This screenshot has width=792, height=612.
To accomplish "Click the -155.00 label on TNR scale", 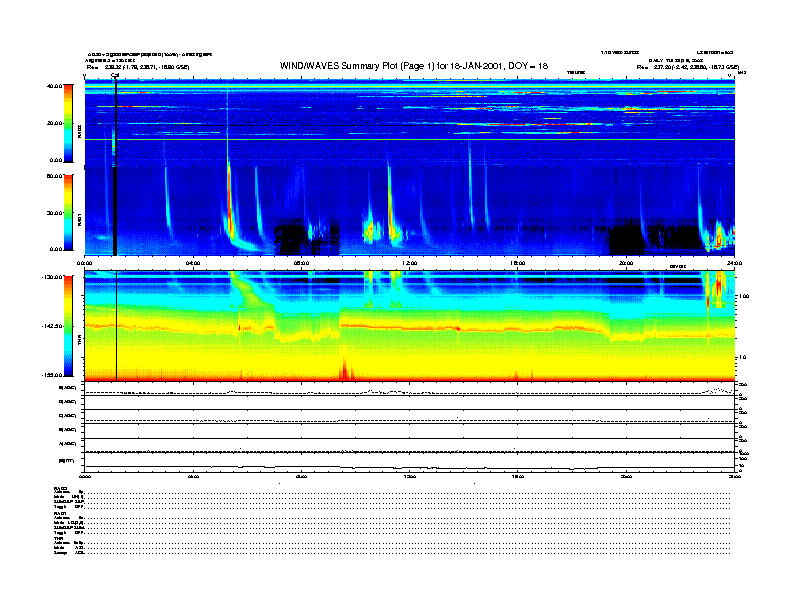I will pyautogui.click(x=52, y=375).
